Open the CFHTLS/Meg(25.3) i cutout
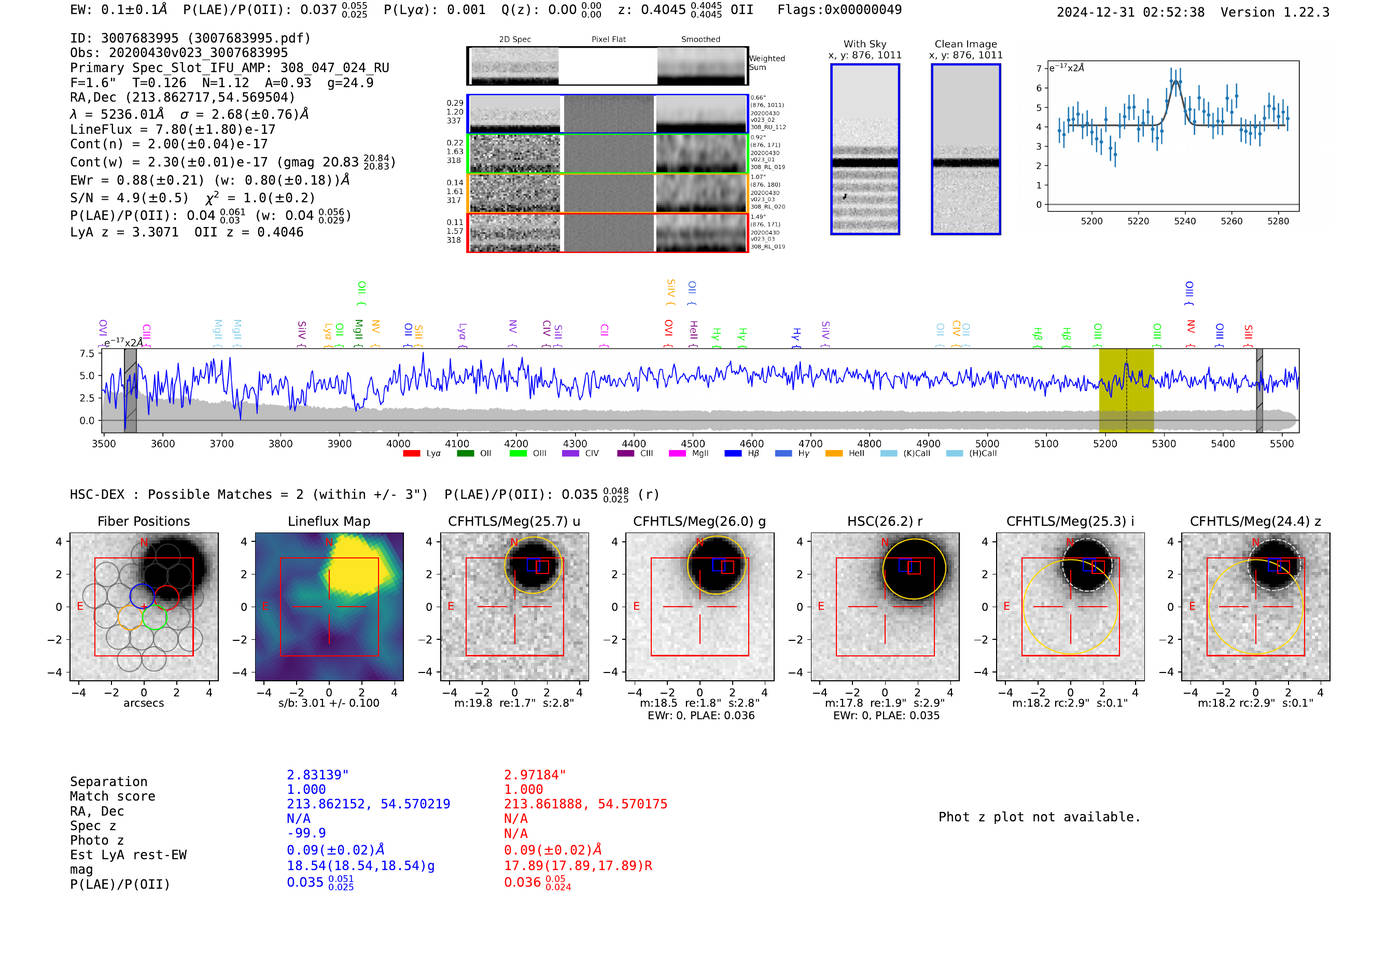This screenshot has width=1400, height=953. (x=1070, y=607)
